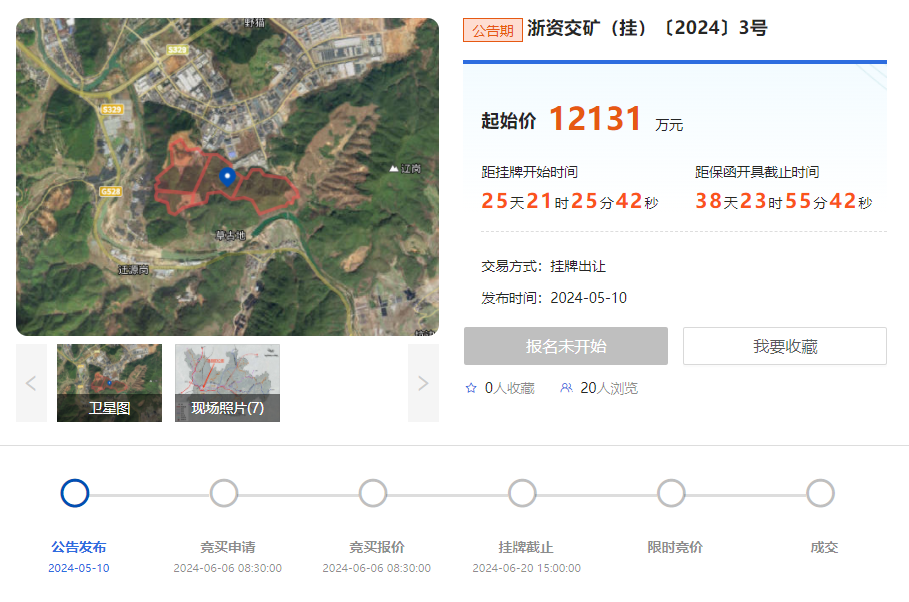Open the 现场照片(7) thumbnail
909x602 pixels.
point(227,383)
